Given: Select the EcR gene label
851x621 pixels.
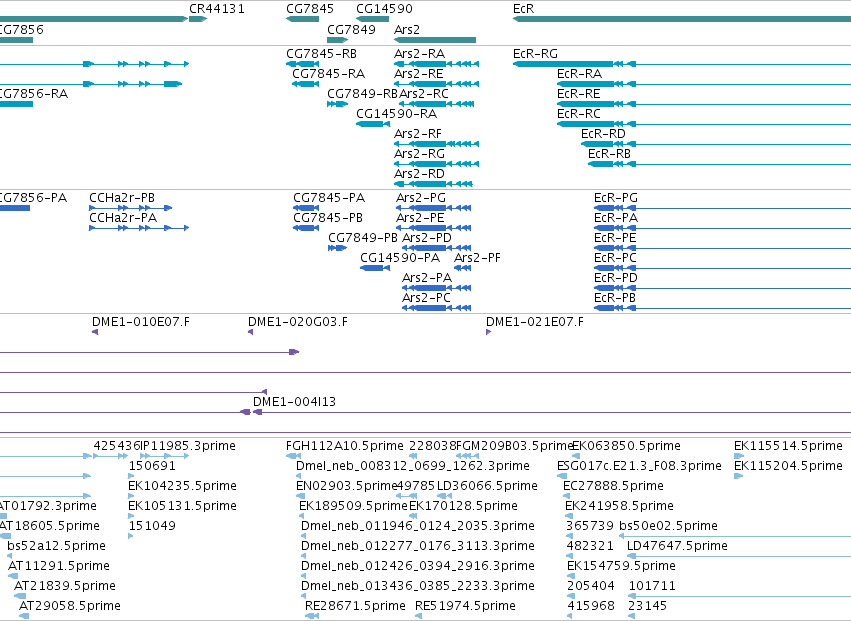Looking at the screenshot, I should coord(523,9).
